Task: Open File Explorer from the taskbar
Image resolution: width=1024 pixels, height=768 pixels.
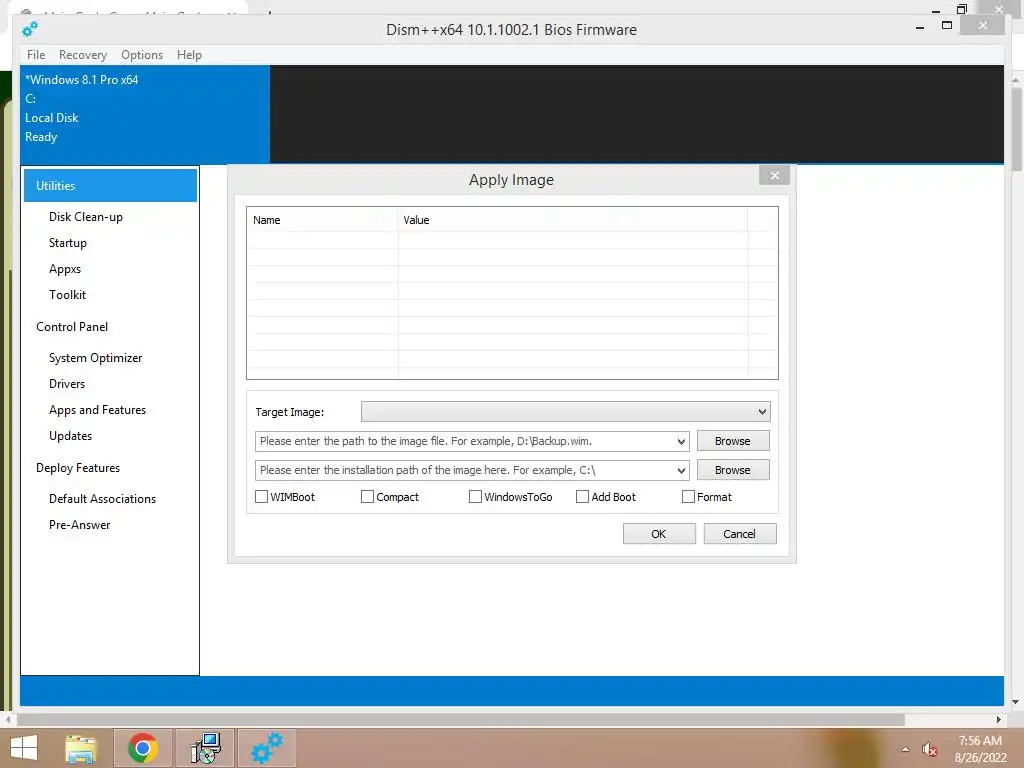Action: [81, 748]
